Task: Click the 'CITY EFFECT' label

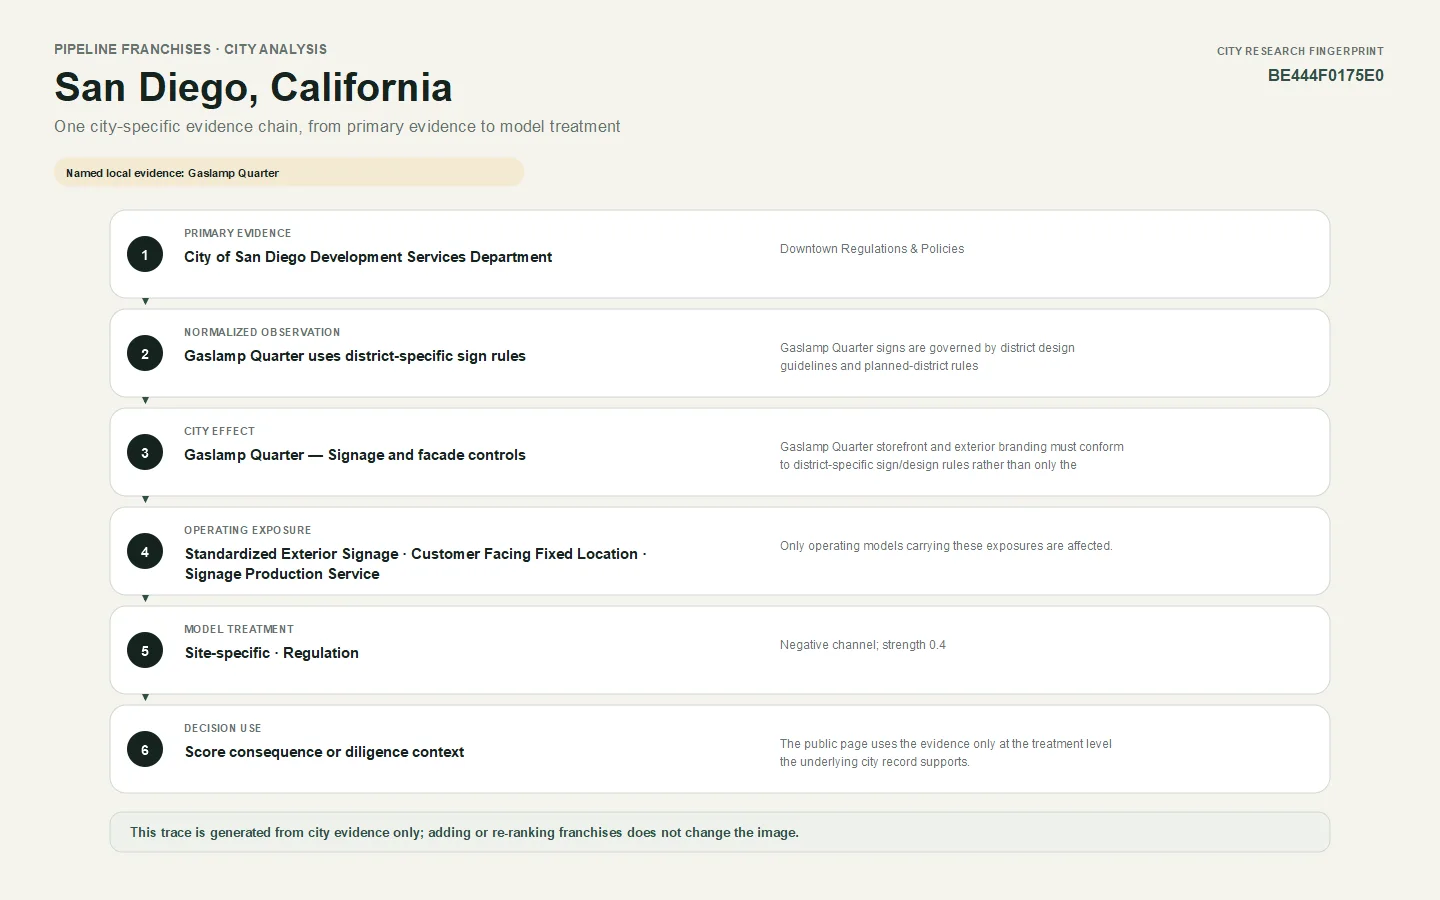Action: pyautogui.click(x=219, y=431)
